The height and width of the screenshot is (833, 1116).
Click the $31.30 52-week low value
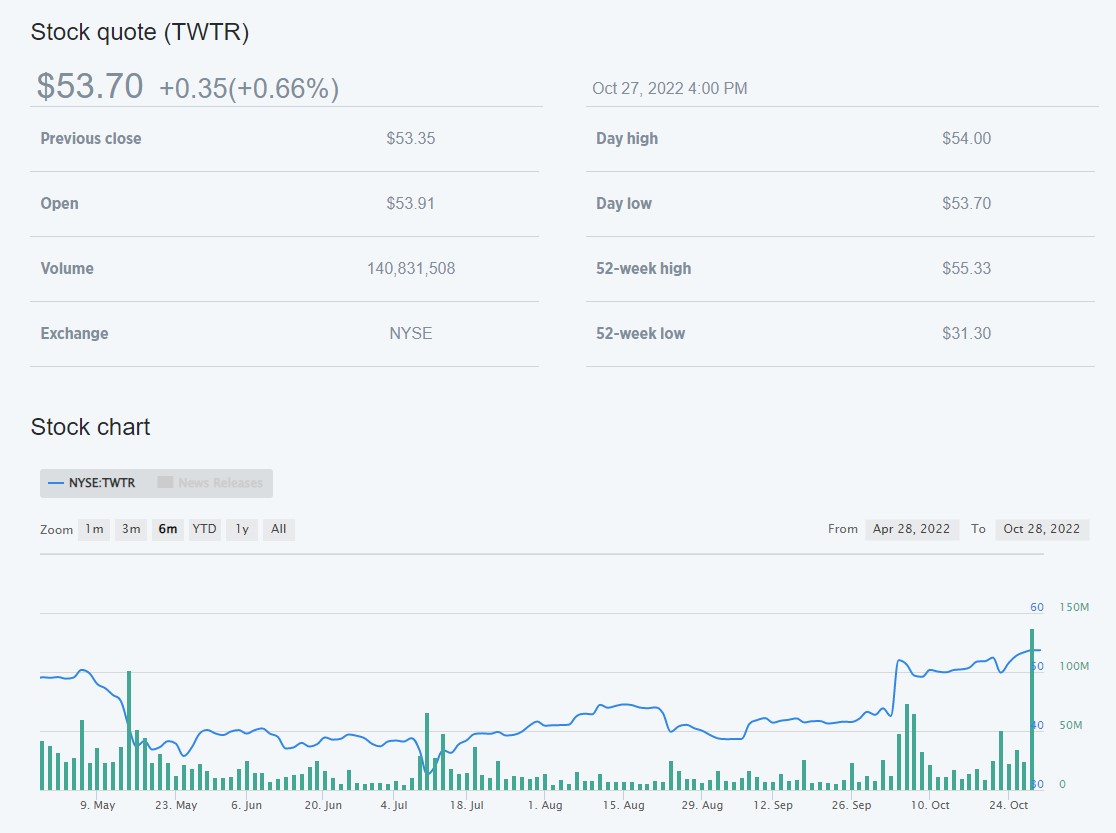pyautogui.click(x=967, y=334)
